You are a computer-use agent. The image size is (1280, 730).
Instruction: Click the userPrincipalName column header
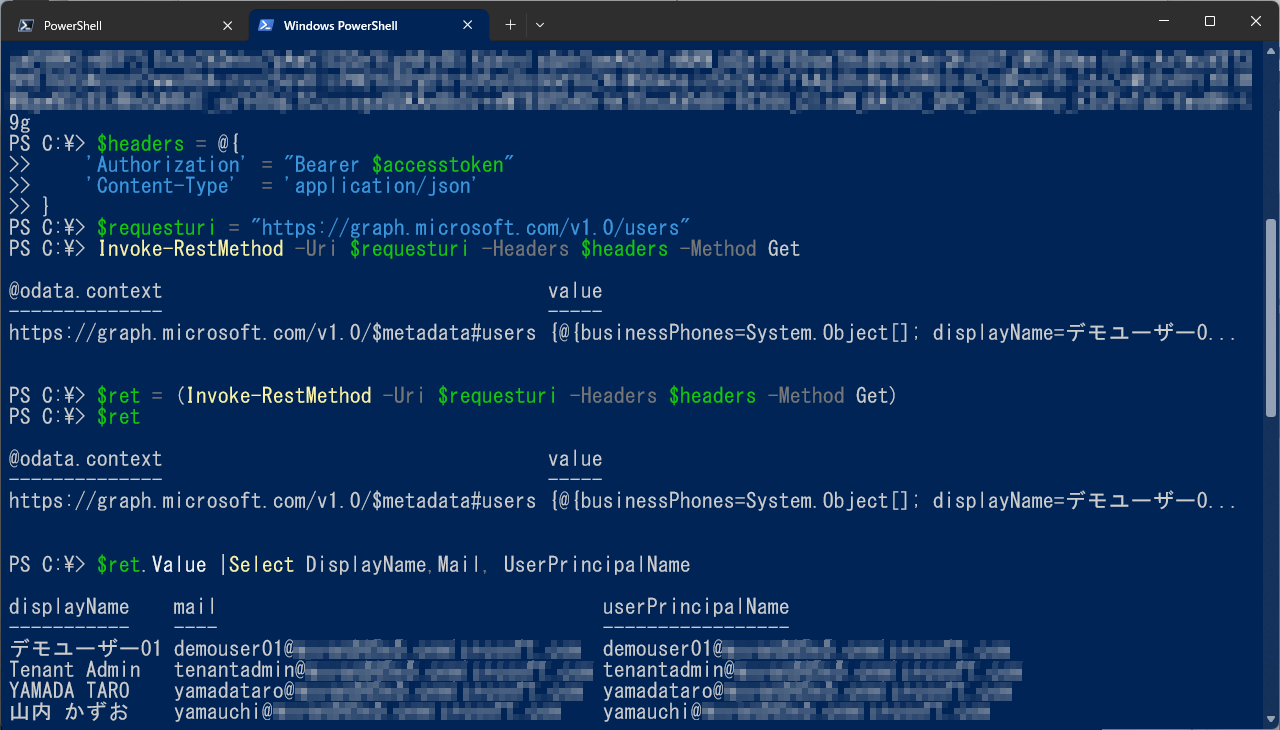click(695, 606)
